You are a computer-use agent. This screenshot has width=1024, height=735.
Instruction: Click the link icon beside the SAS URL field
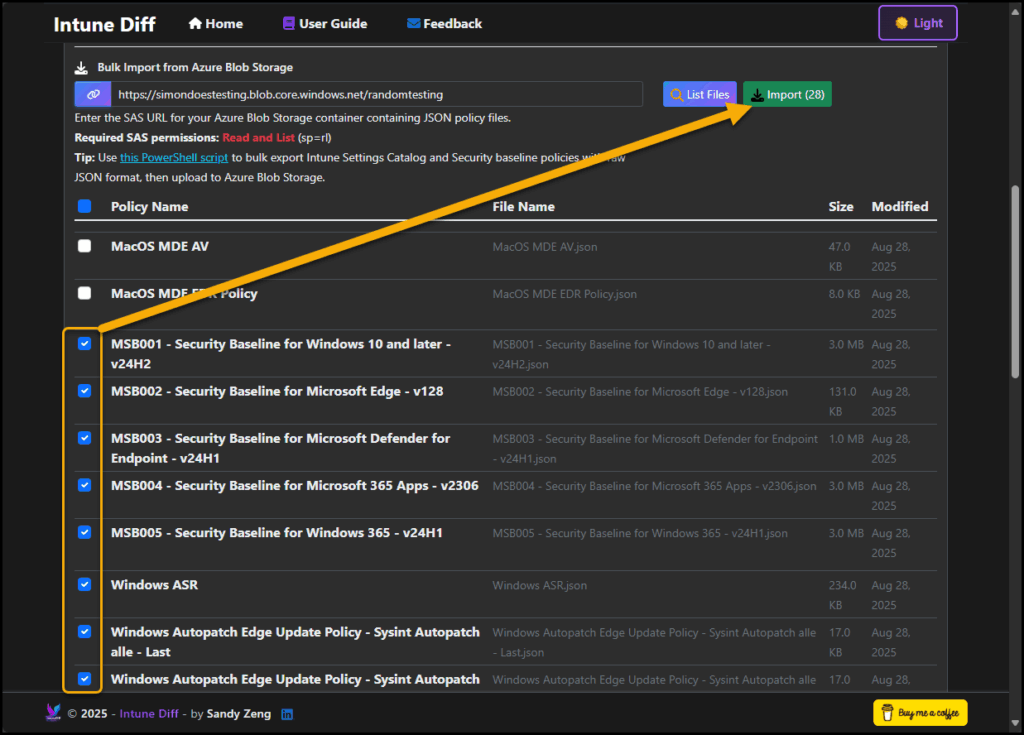click(x=93, y=94)
